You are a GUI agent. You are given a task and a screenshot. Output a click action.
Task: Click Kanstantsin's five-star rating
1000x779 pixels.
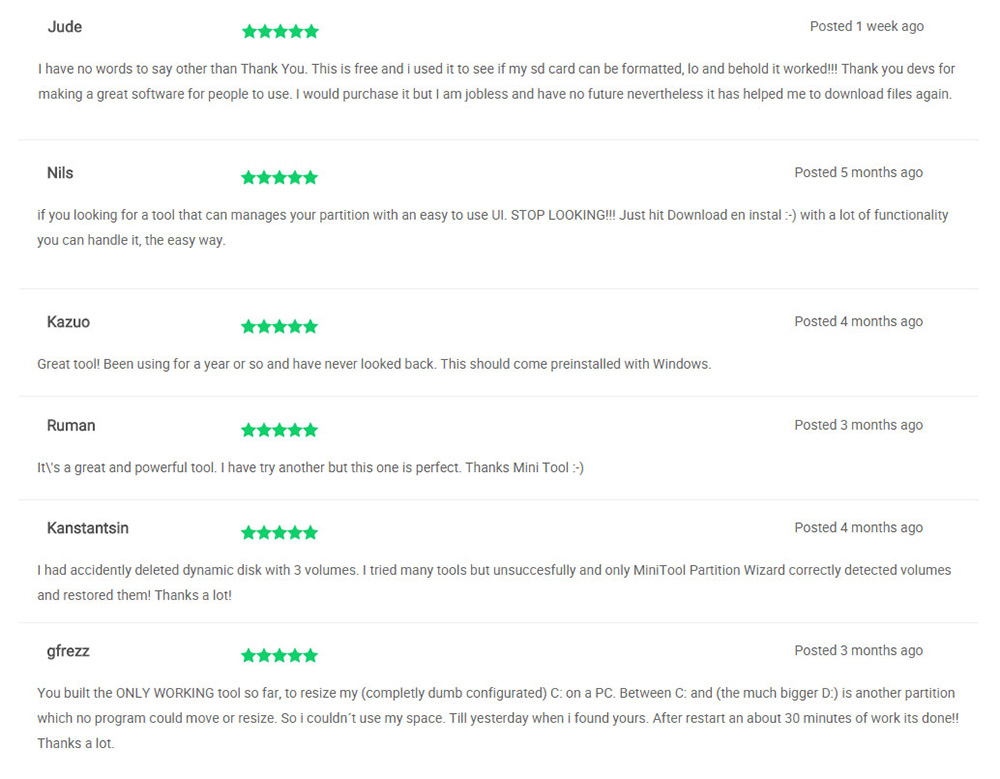click(x=280, y=533)
